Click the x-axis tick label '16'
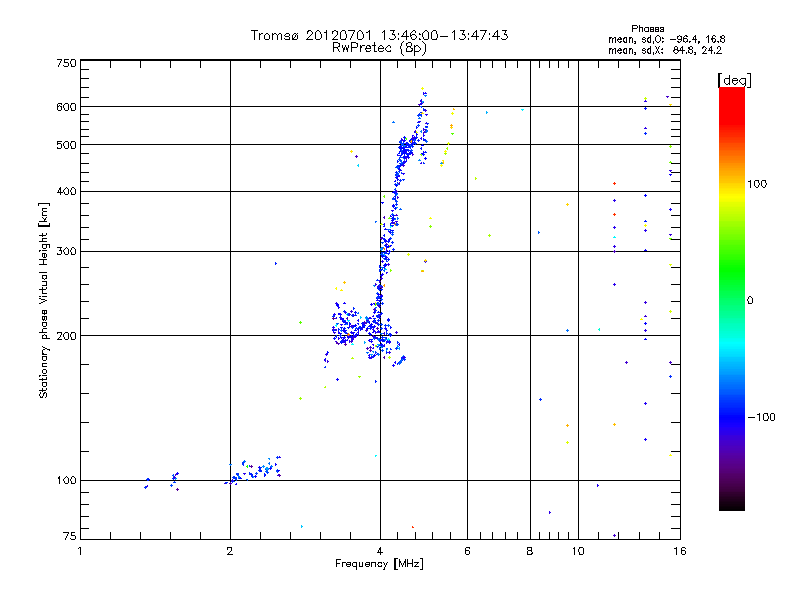This screenshot has width=800, height=600. [680, 551]
